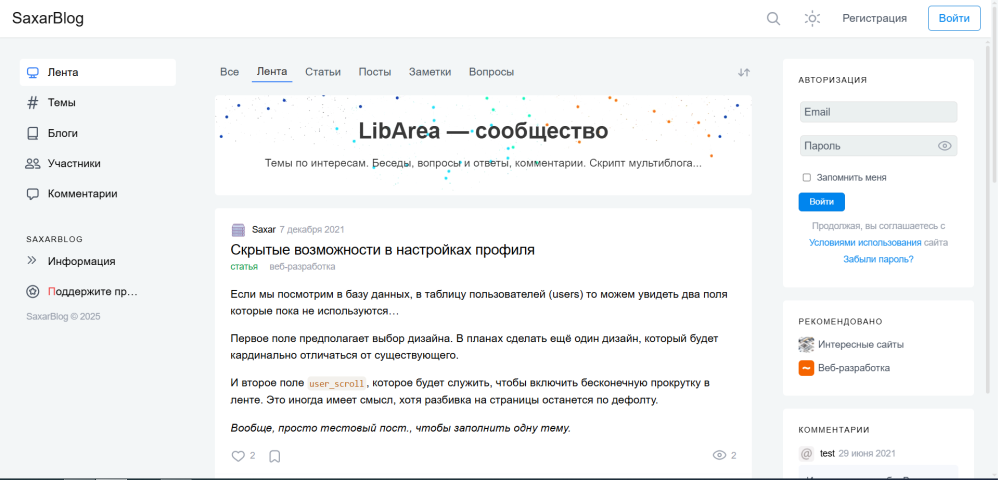
Task: Open the feed sorting arrows menu
Action: (x=743, y=72)
